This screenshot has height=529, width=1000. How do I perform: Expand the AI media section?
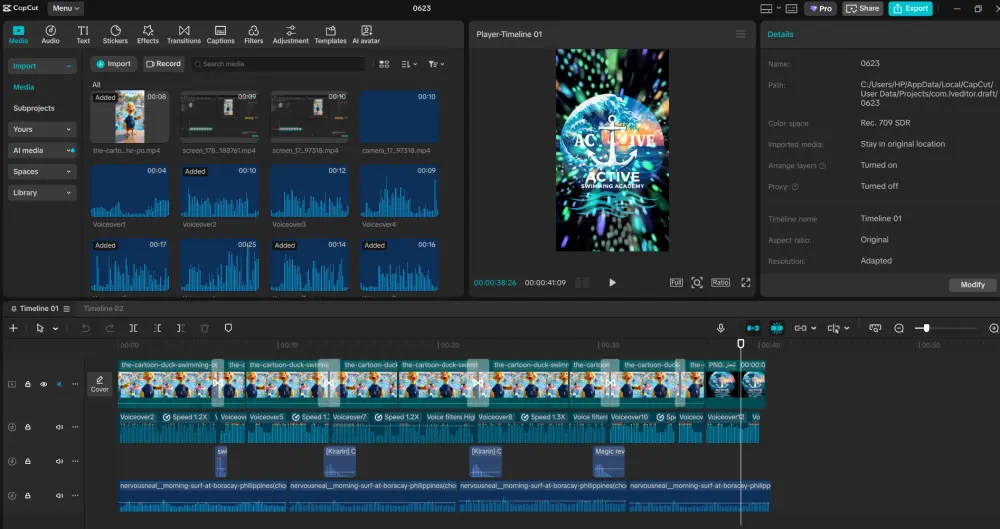coord(42,150)
